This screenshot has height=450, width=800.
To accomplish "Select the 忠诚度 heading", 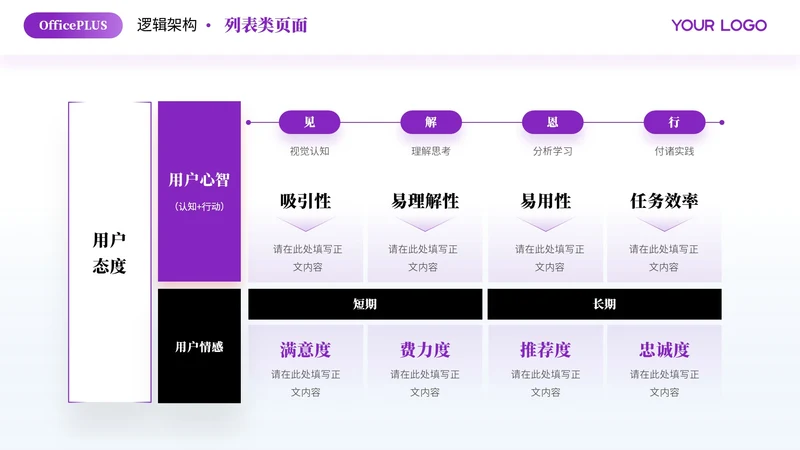I will 664,349.
